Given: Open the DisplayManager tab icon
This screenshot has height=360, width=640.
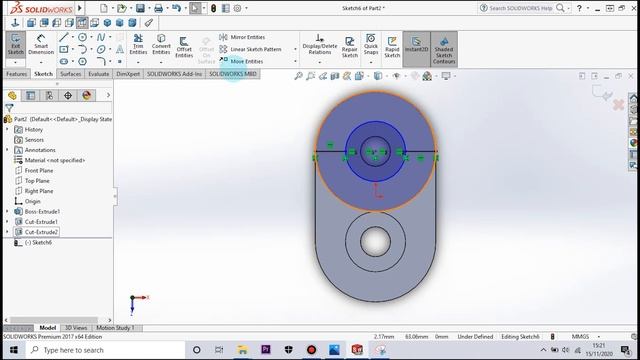Looking at the screenshot, I should point(87,96).
